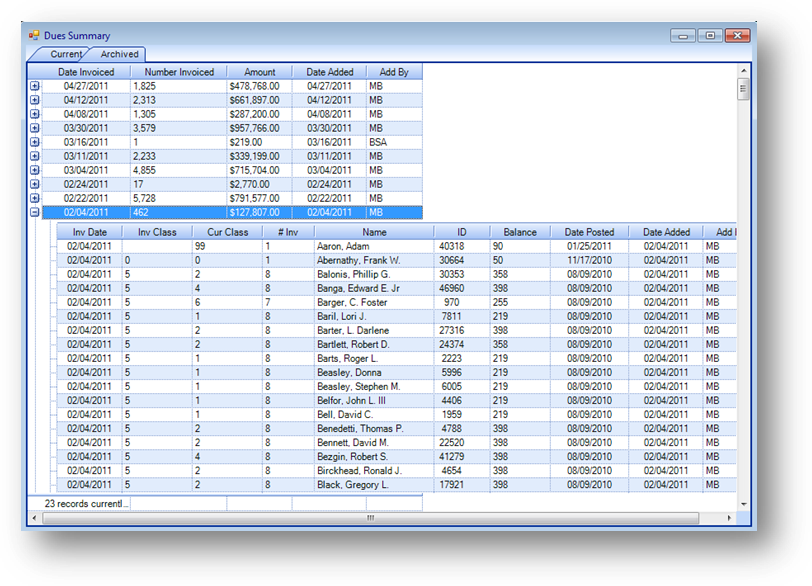
Task: Click the 11/17/2010 date posted cell
Action: tap(589, 260)
